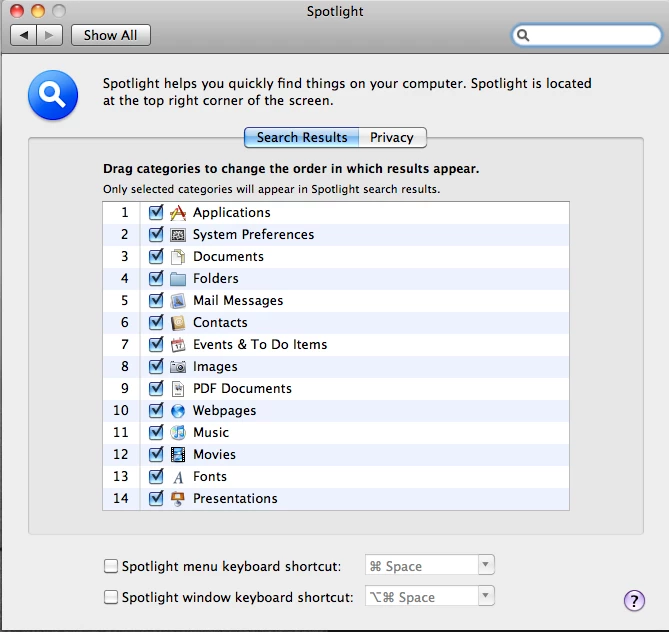The image size is (669, 632).
Task: Go back with the left arrow button
Action: (x=23, y=35)
